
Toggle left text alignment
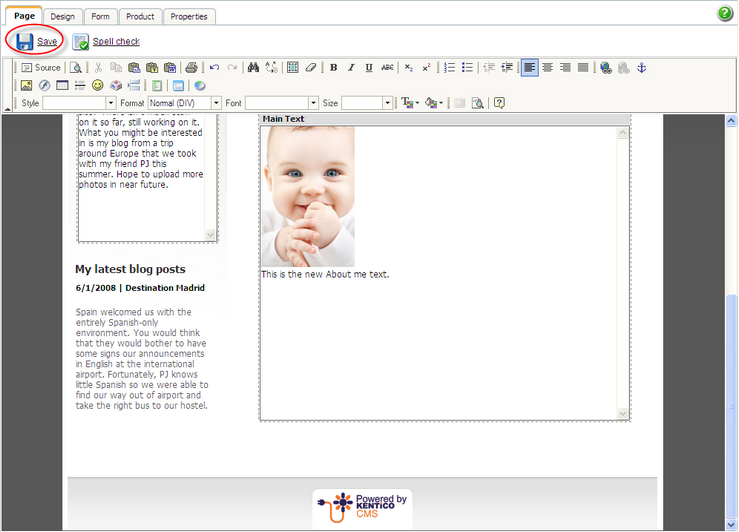(529, 68)
